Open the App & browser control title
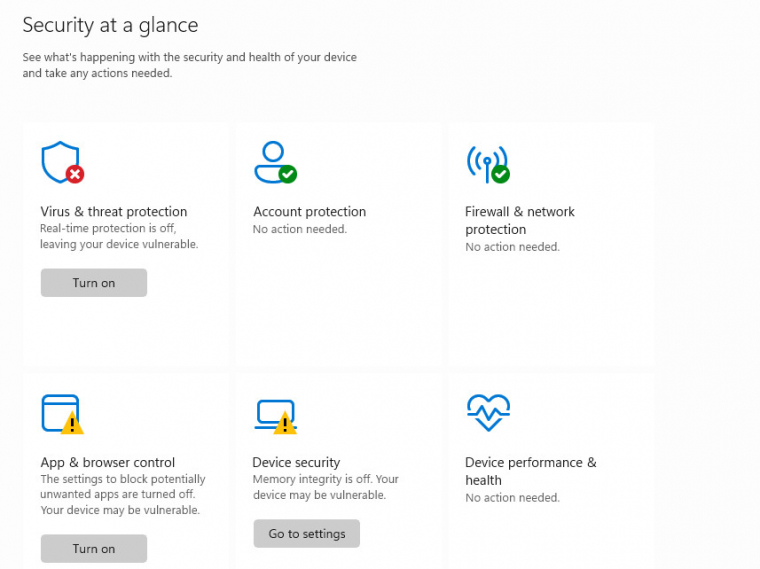760x569 pixels. (107, 463)
